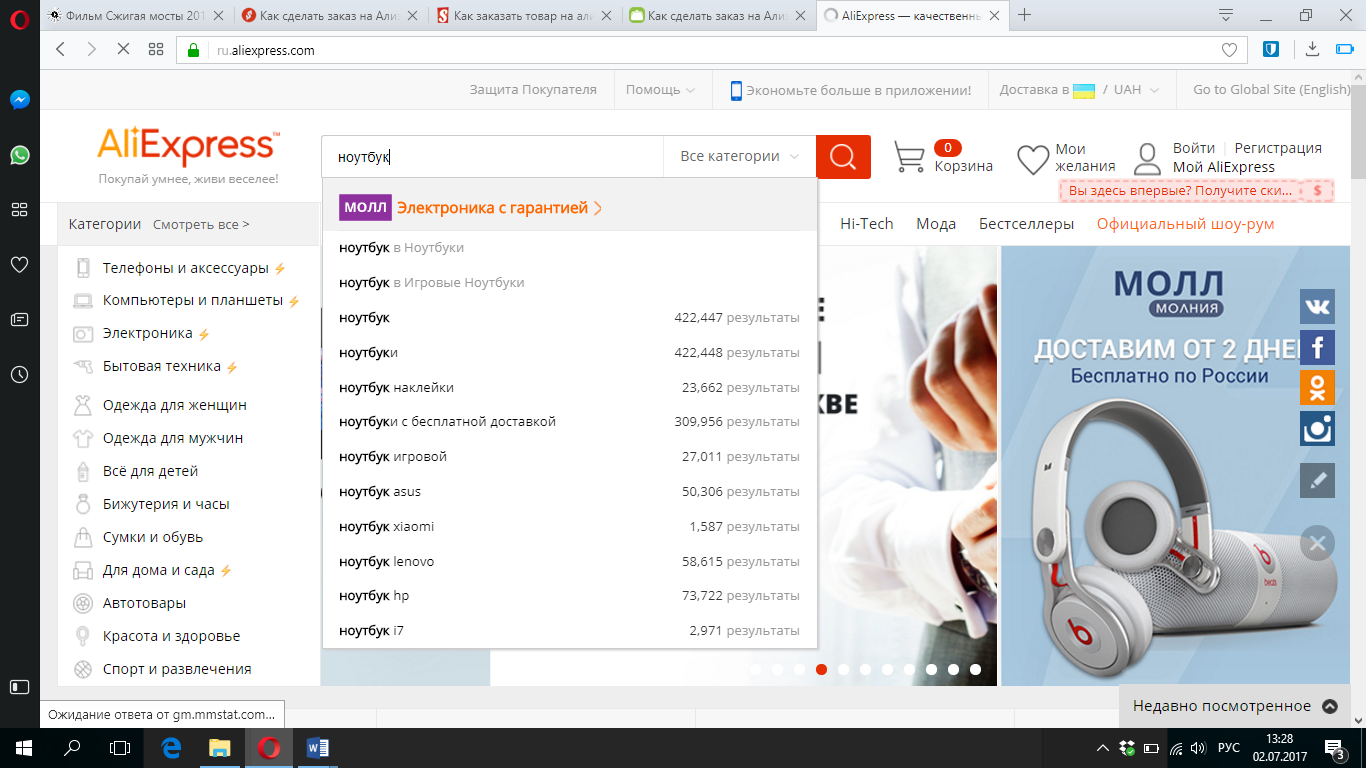
Task: Open VK social share icon
Action: pos(1317,306)
